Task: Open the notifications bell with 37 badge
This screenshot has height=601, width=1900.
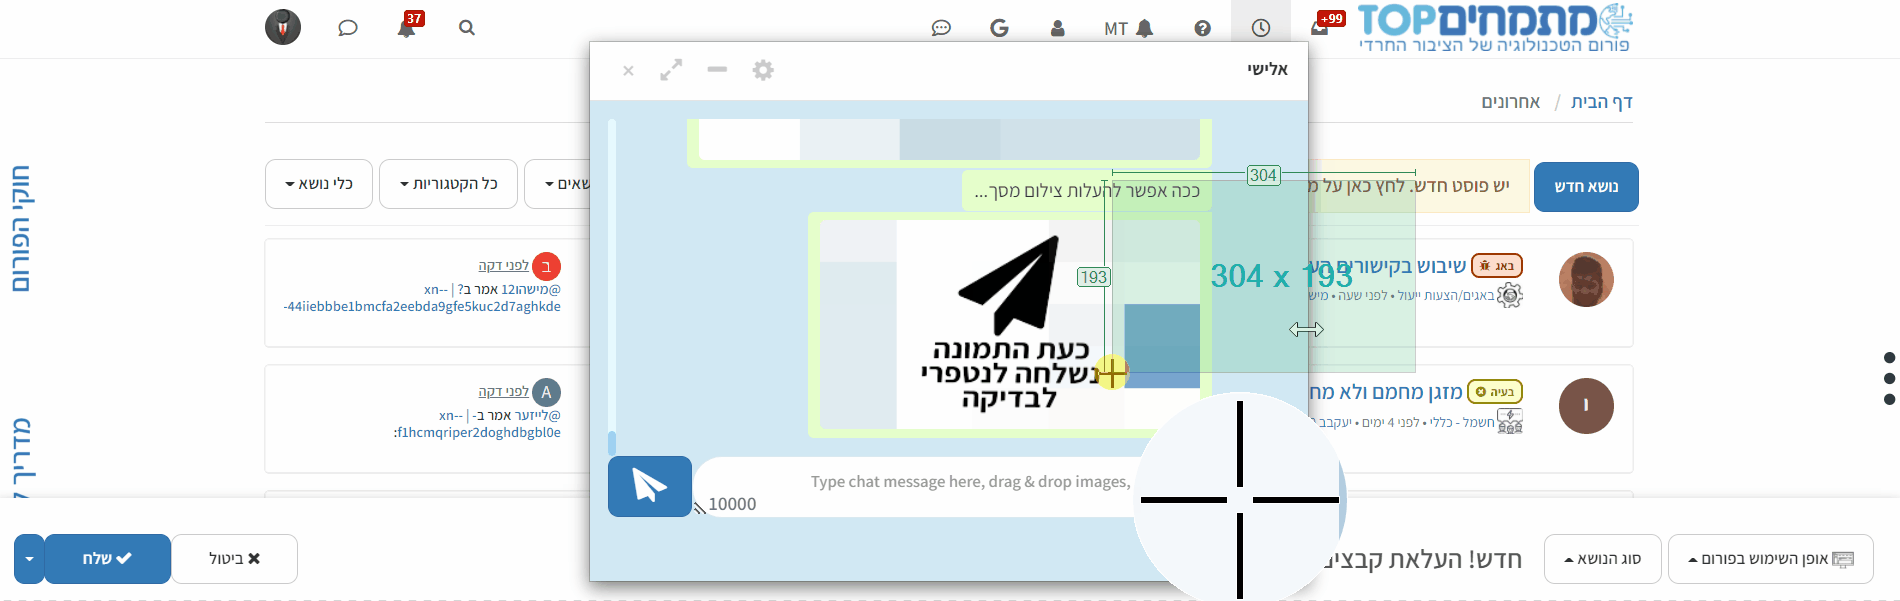Action: (x=406, y=27)
